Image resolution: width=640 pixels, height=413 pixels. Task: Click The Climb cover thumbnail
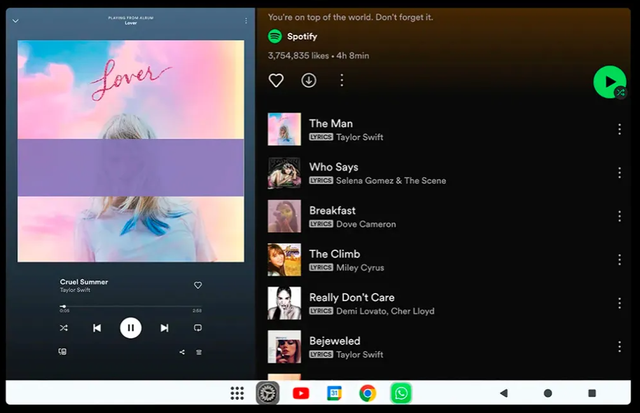(x=284, y=260)
